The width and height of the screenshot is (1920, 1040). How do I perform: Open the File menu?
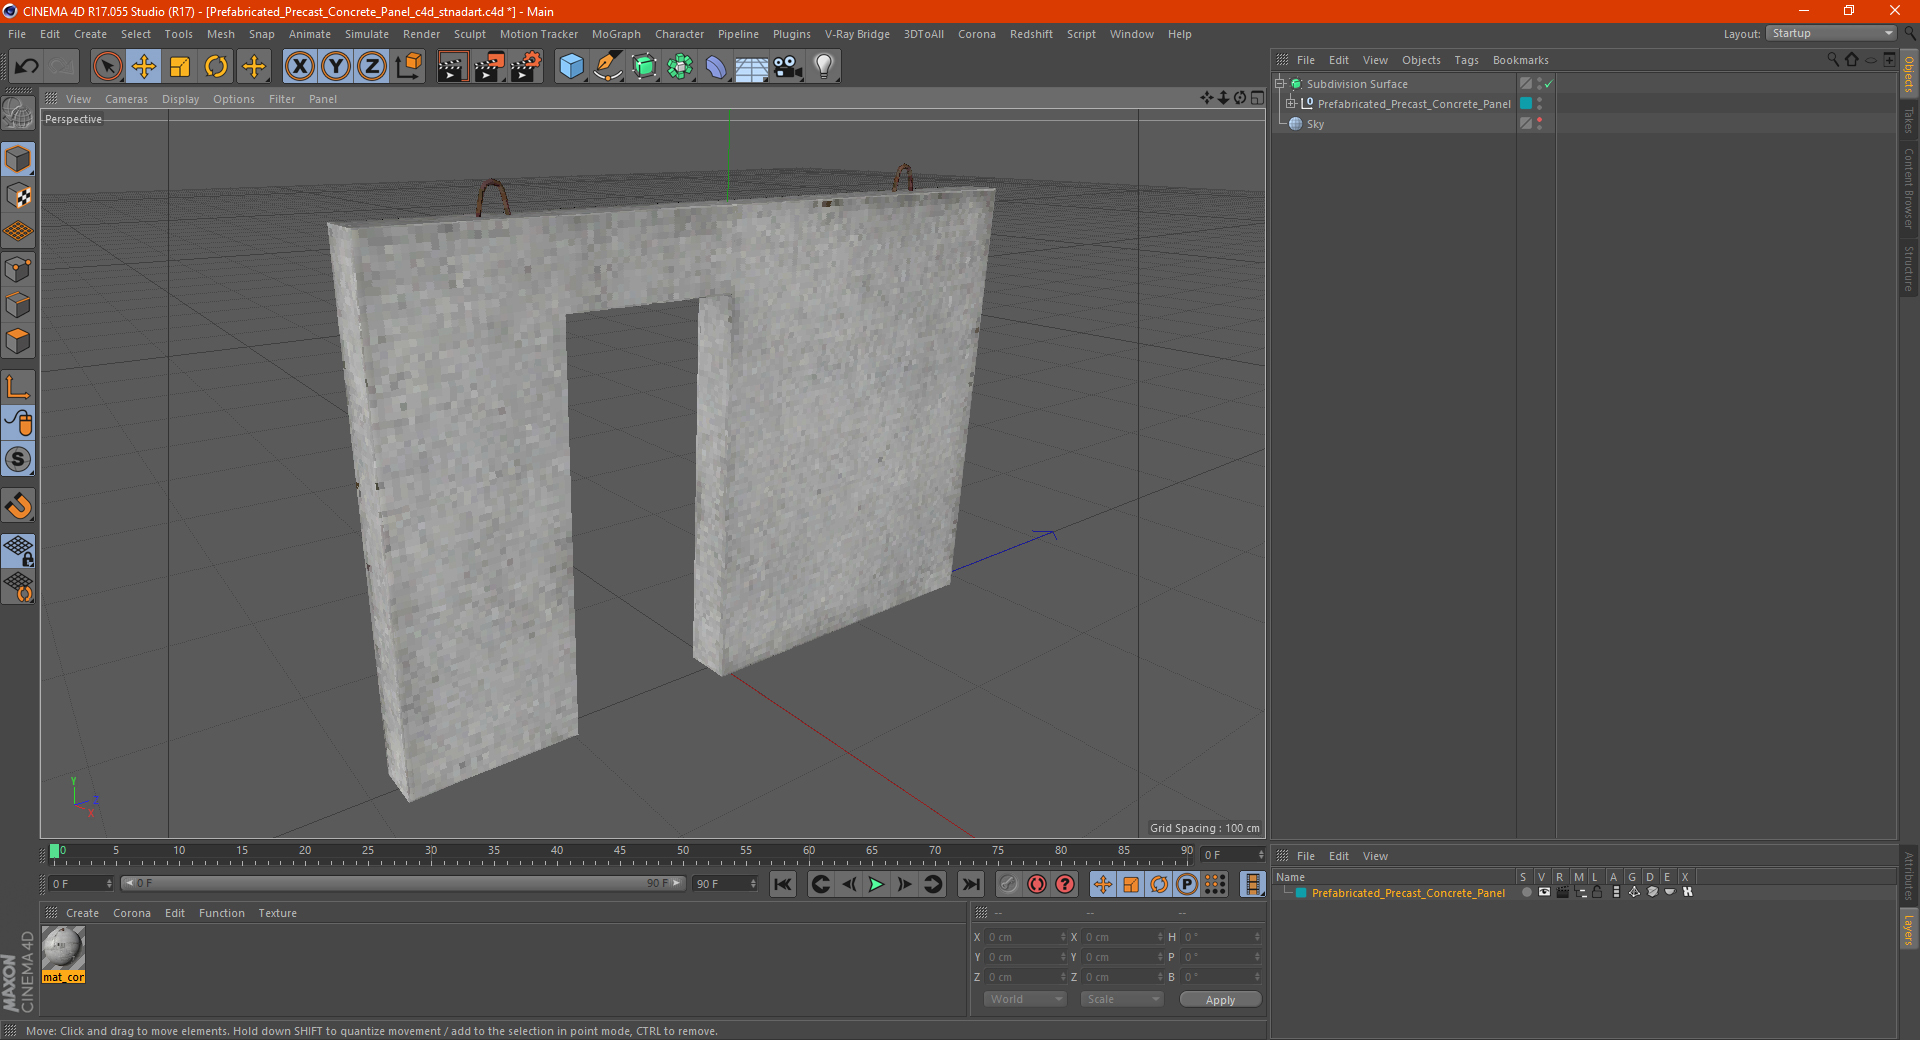coord(17,34)
